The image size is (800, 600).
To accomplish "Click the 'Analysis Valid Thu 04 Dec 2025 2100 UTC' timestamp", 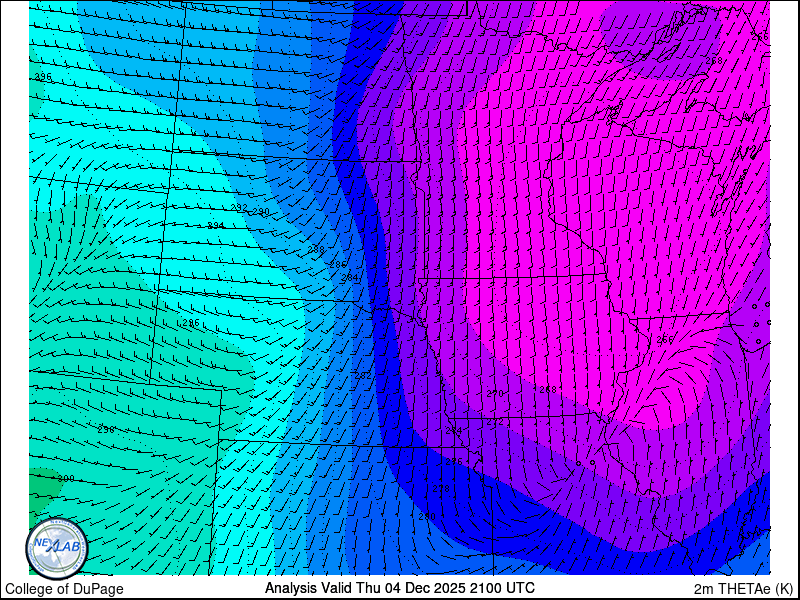I will point(399,587).
